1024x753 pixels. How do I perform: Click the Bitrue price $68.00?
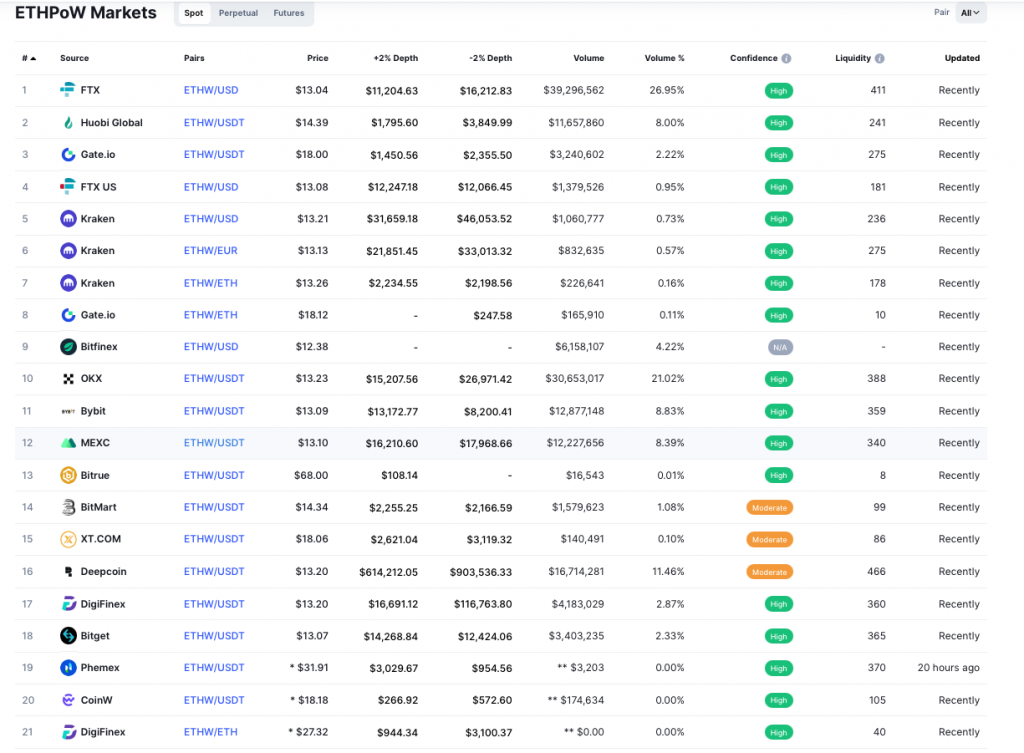pos(311,475)
